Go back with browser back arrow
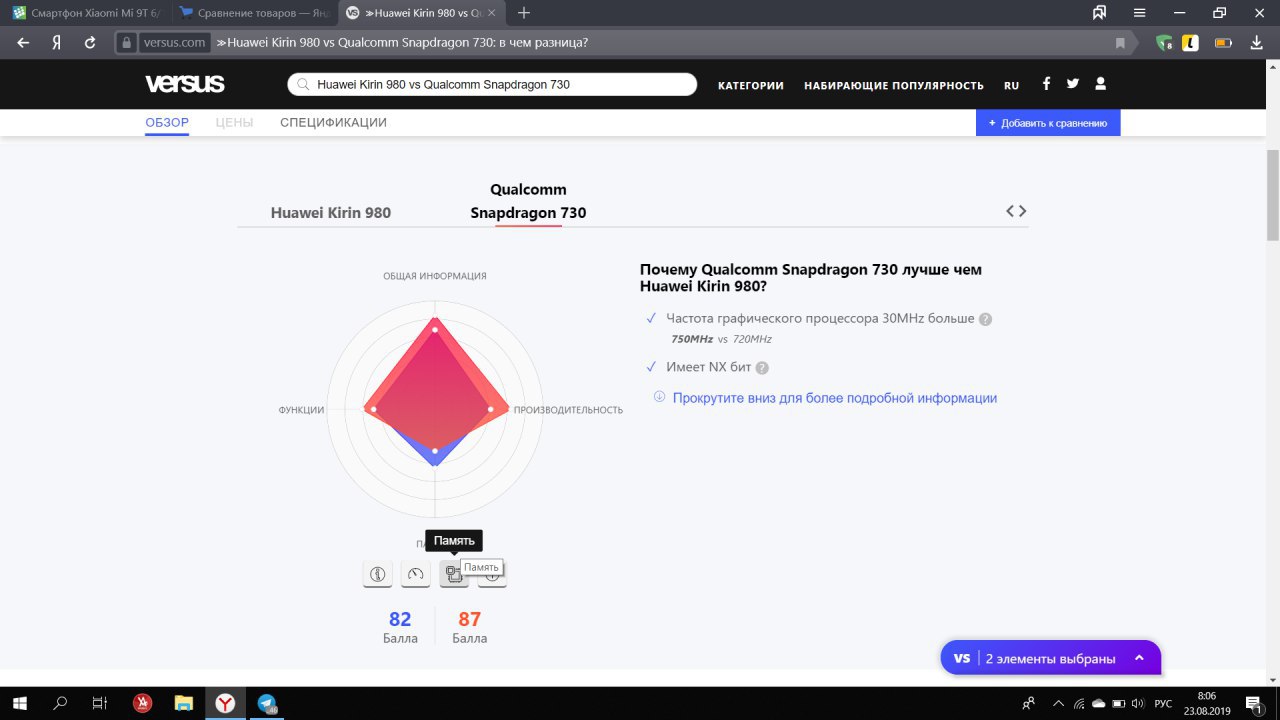 [23, 43]
